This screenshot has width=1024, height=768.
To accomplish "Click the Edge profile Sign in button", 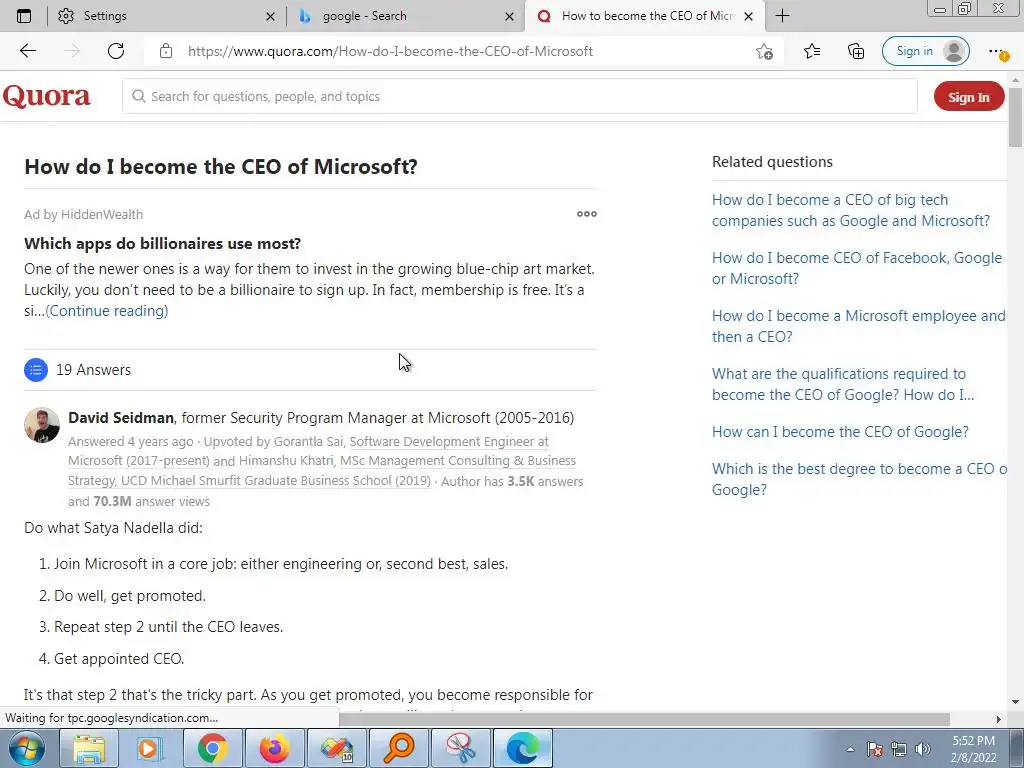I will tap(925, 51).
